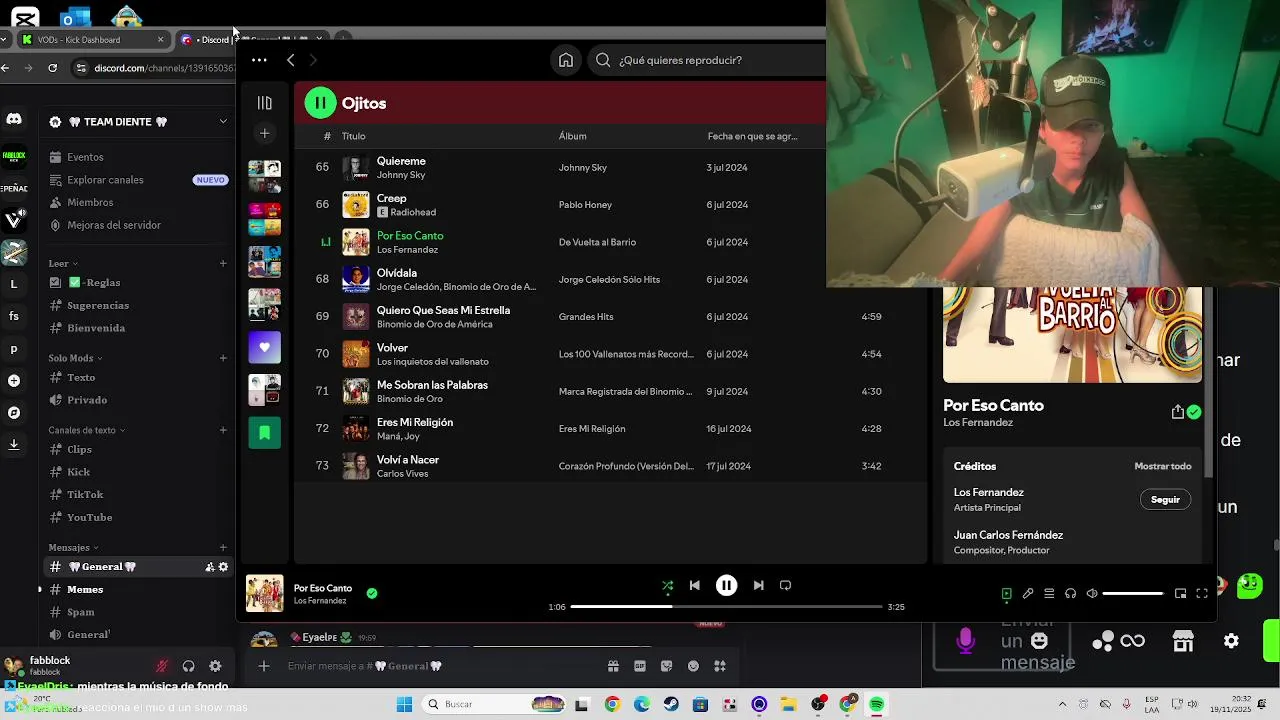Seek within the song progress bar
This screenshot has width=1280, height=720.
coord(727,606)
